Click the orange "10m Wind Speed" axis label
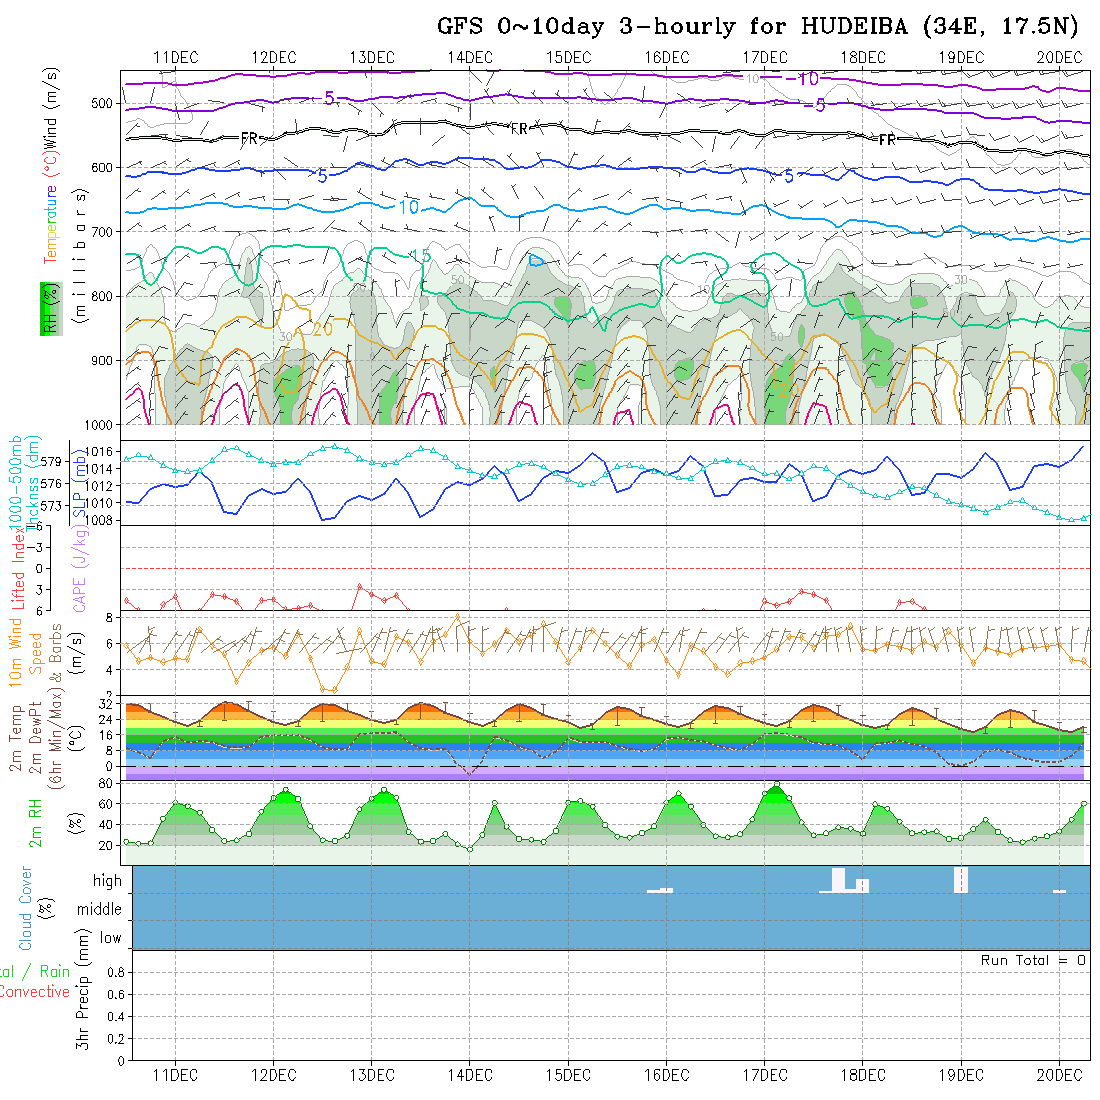 (x=17, y=652)
